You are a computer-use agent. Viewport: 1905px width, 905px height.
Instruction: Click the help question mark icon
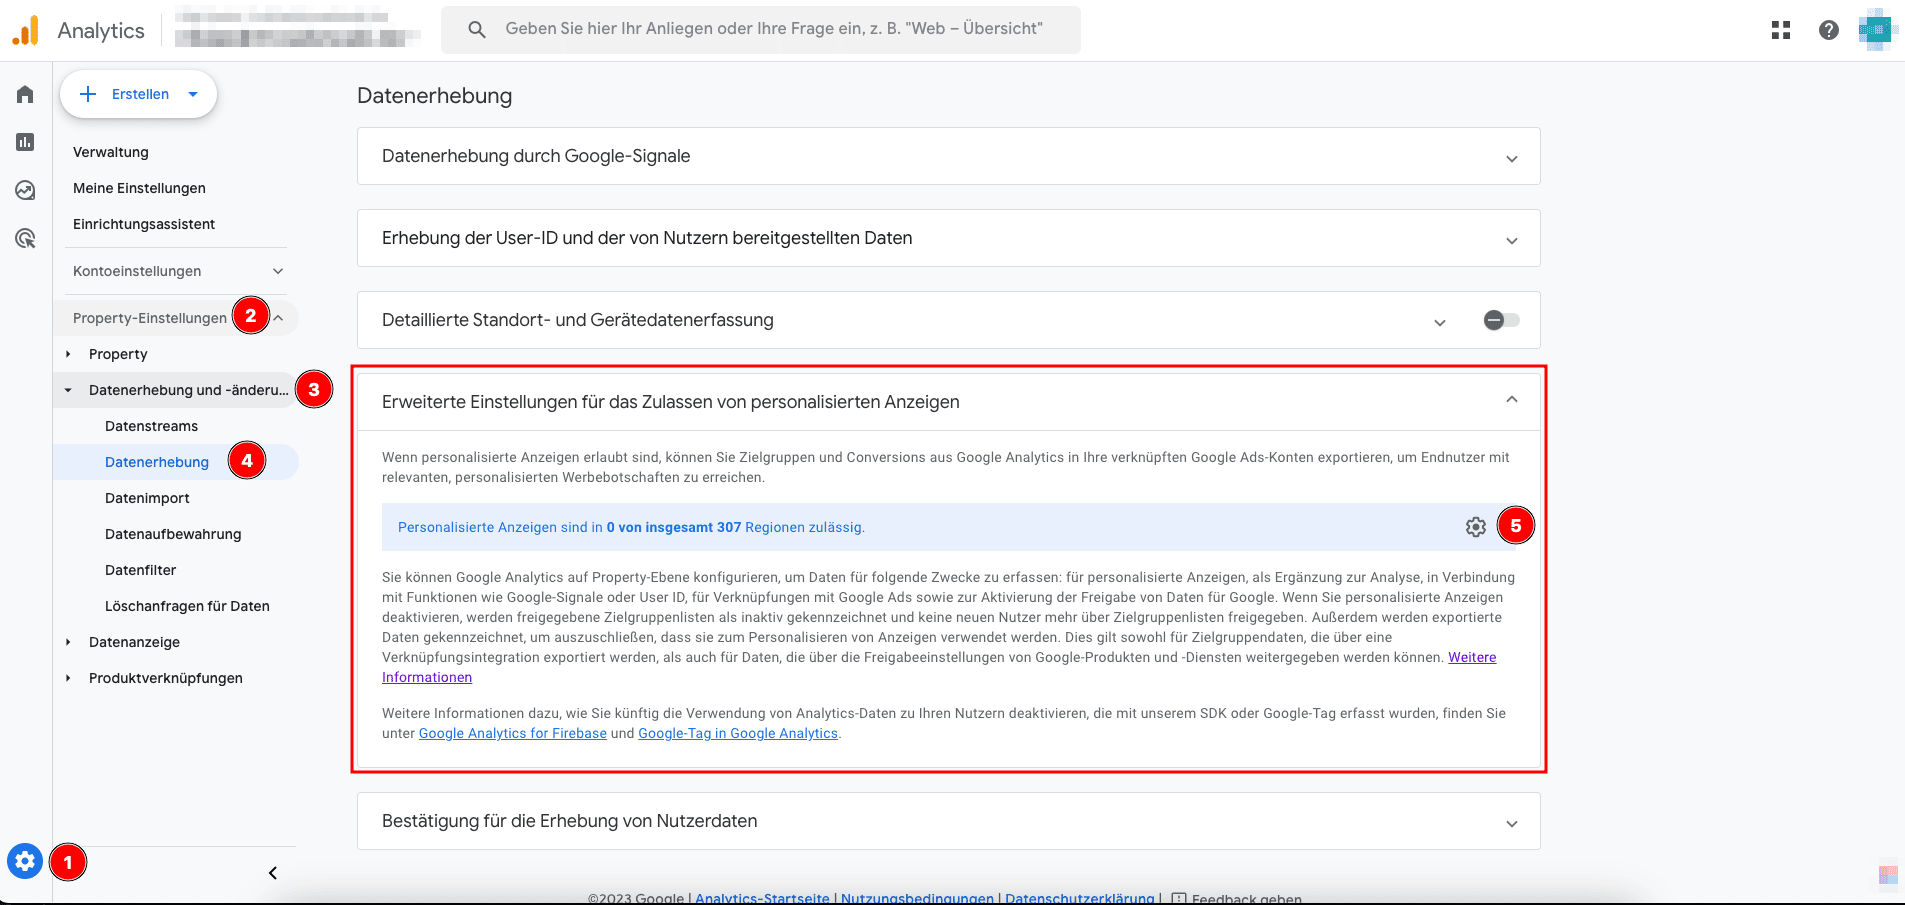(x=1828, y=30)
